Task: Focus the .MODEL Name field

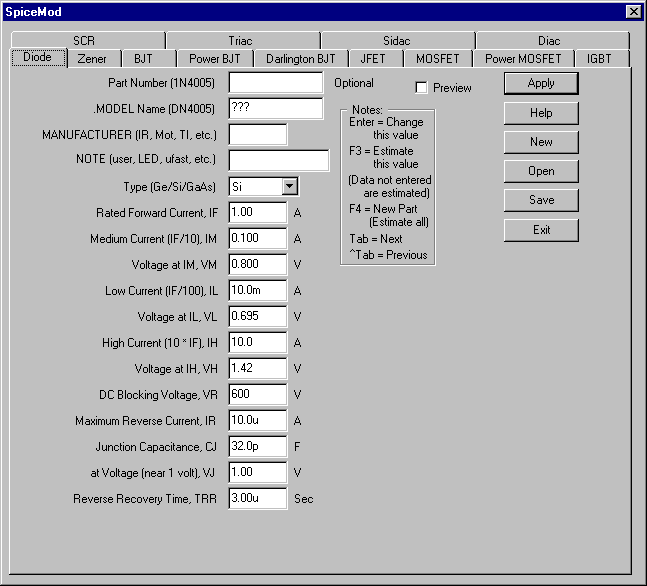Action: point(276,108)
